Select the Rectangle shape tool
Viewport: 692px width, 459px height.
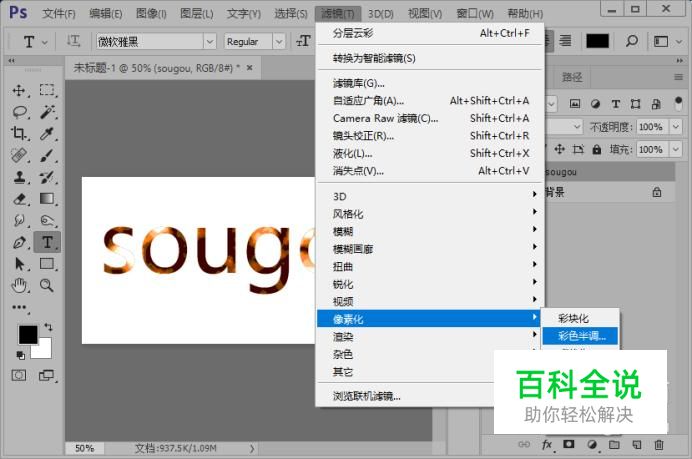coord(47,264)
